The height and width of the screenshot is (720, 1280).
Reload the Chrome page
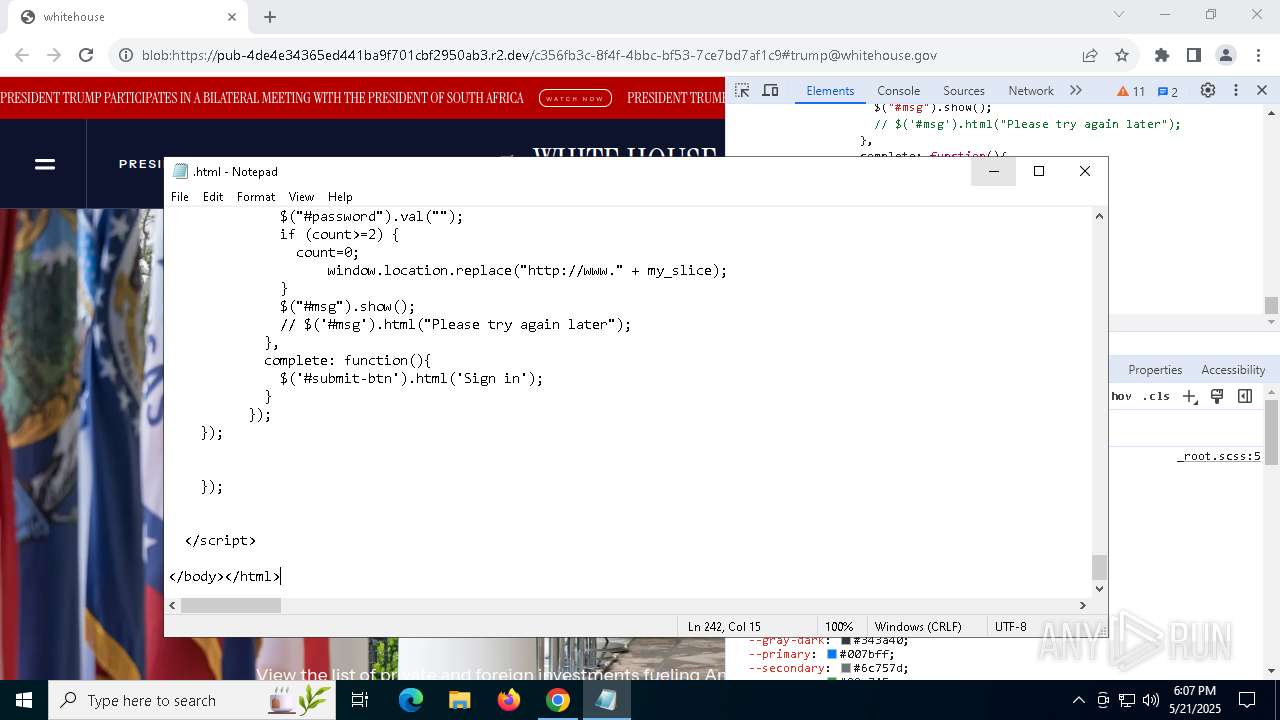click(x=86, y=55)
